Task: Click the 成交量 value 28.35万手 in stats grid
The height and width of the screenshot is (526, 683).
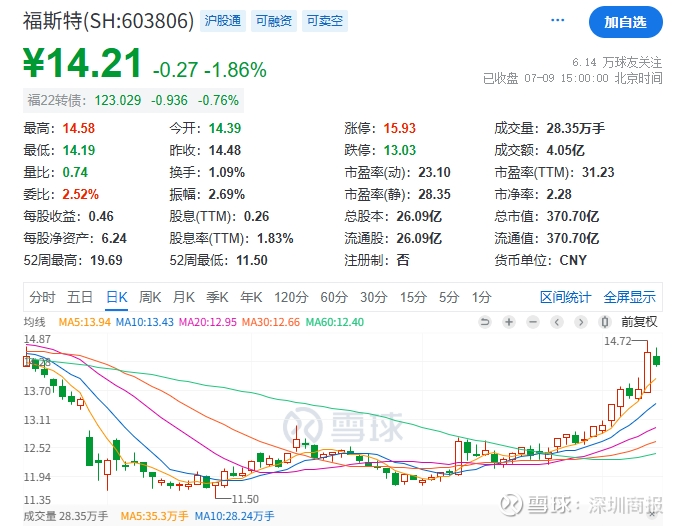Action: (575, 128)
